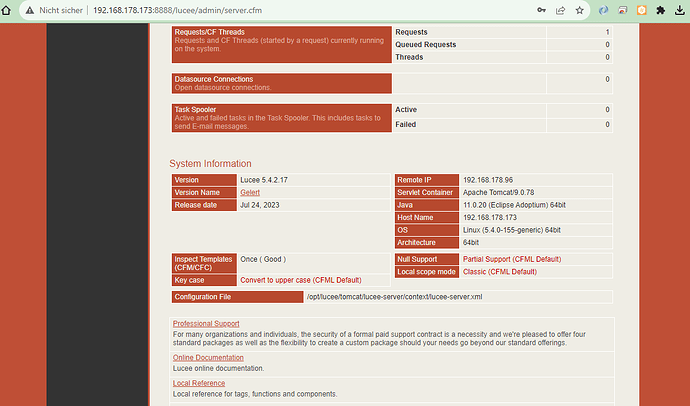Click Classic (CFML Default) value
Viewport: 690px width, 406px height.
[500, 272]
